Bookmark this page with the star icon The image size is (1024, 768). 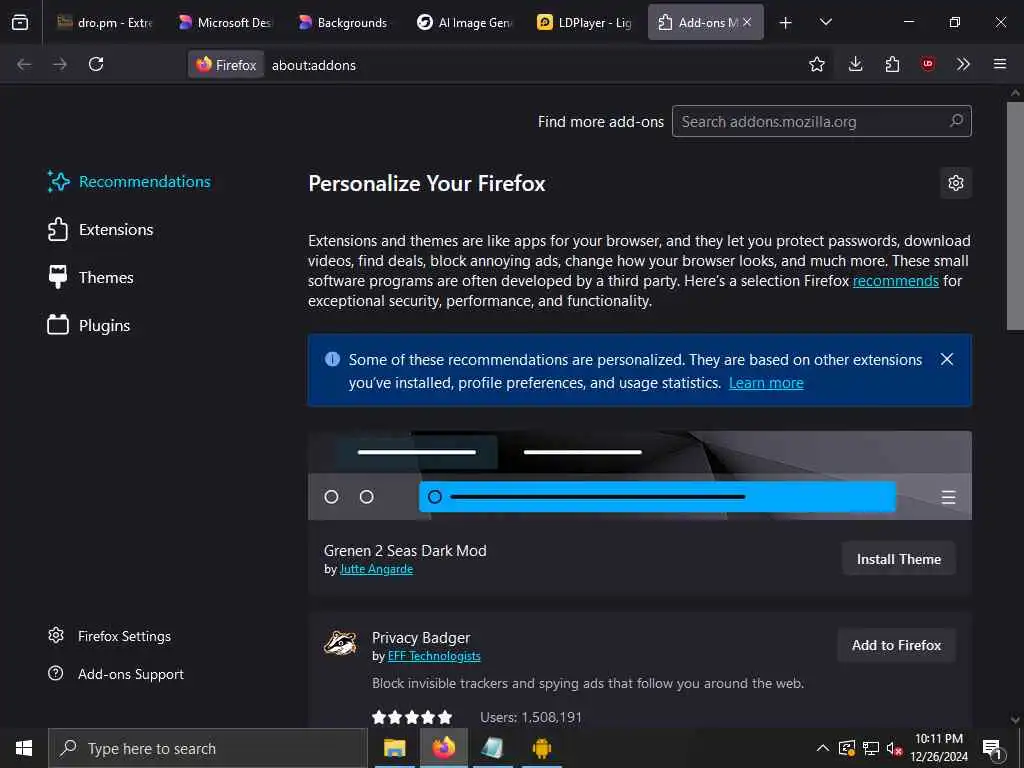pyautogui.click(x=816, y=64)
